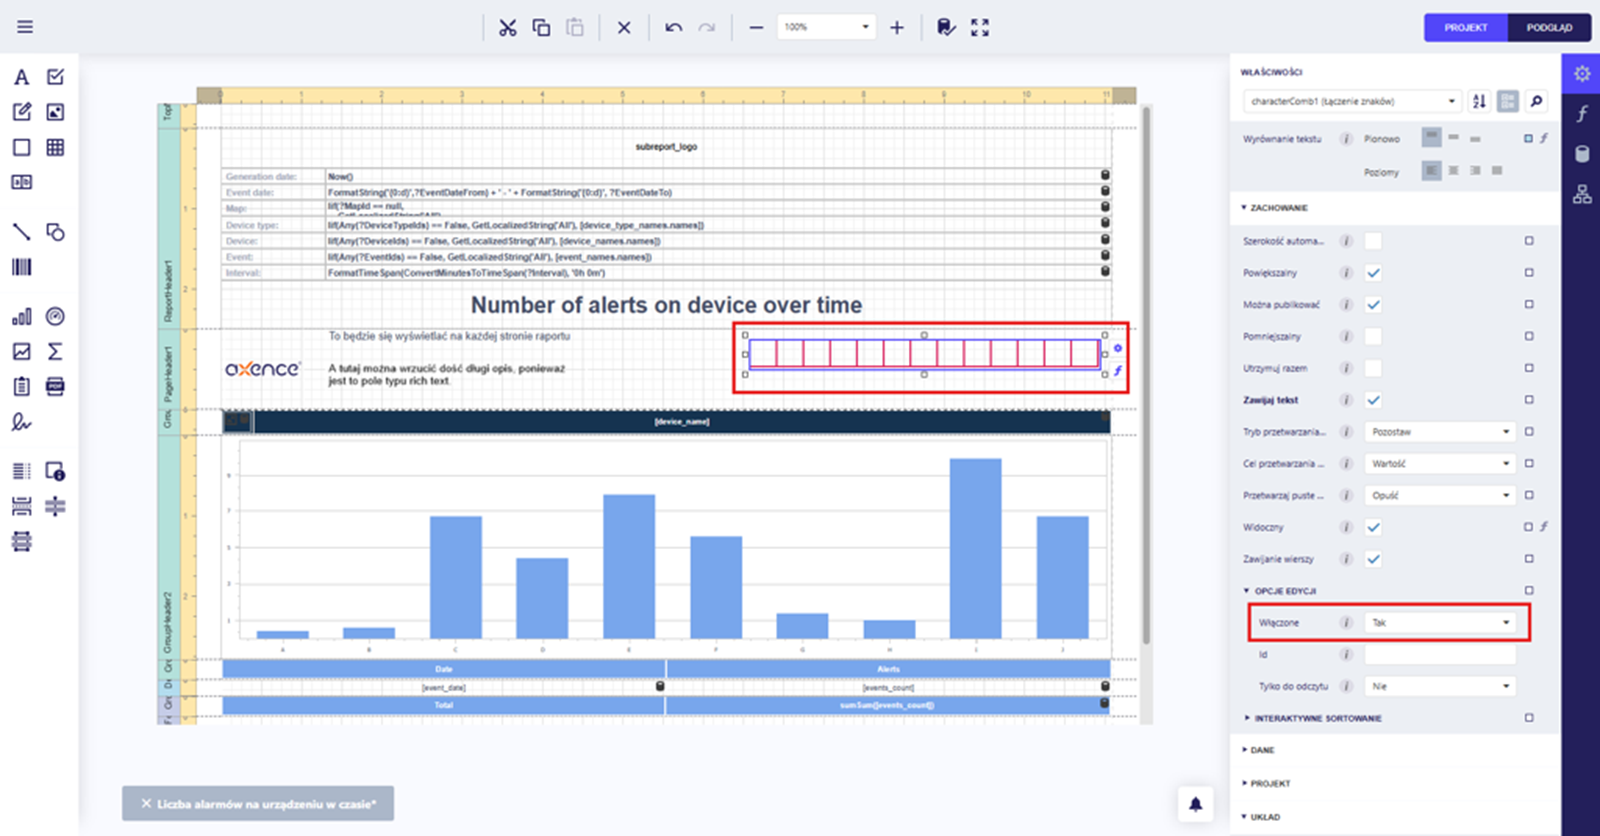Select the Barcode tool in toolbox
Viewport: 1600px width, 836px height.
(x=21, y=267)
